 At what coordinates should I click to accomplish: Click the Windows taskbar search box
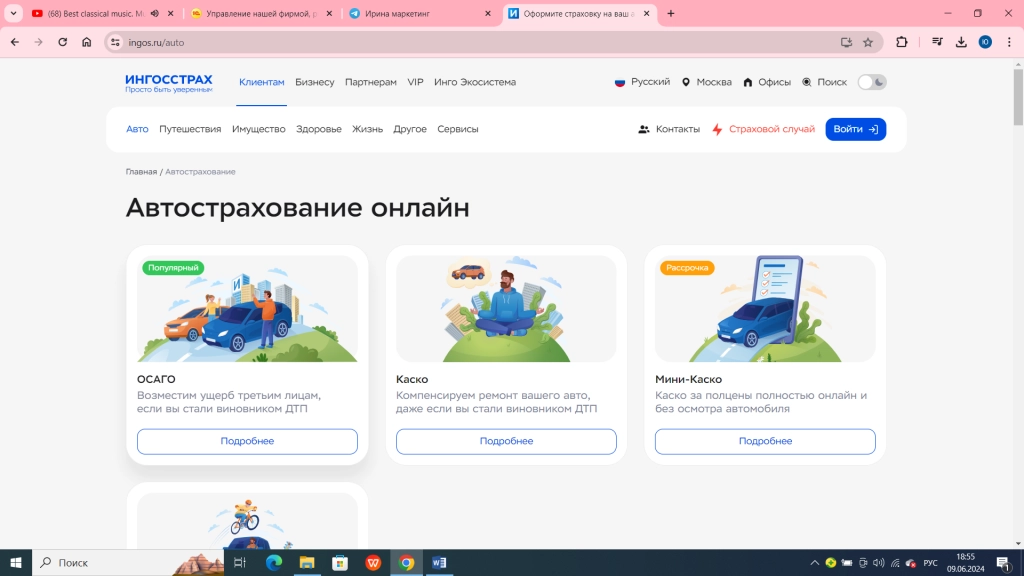[x=127, y=562]
